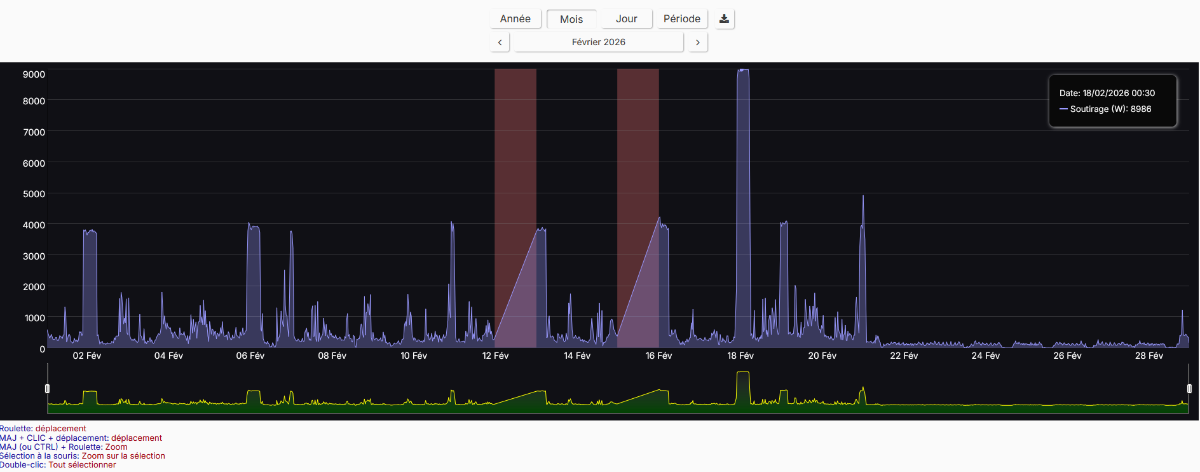Select the Mois view tab
Viewport: 1200px width, 472px height.
click(x=571, y=19)
